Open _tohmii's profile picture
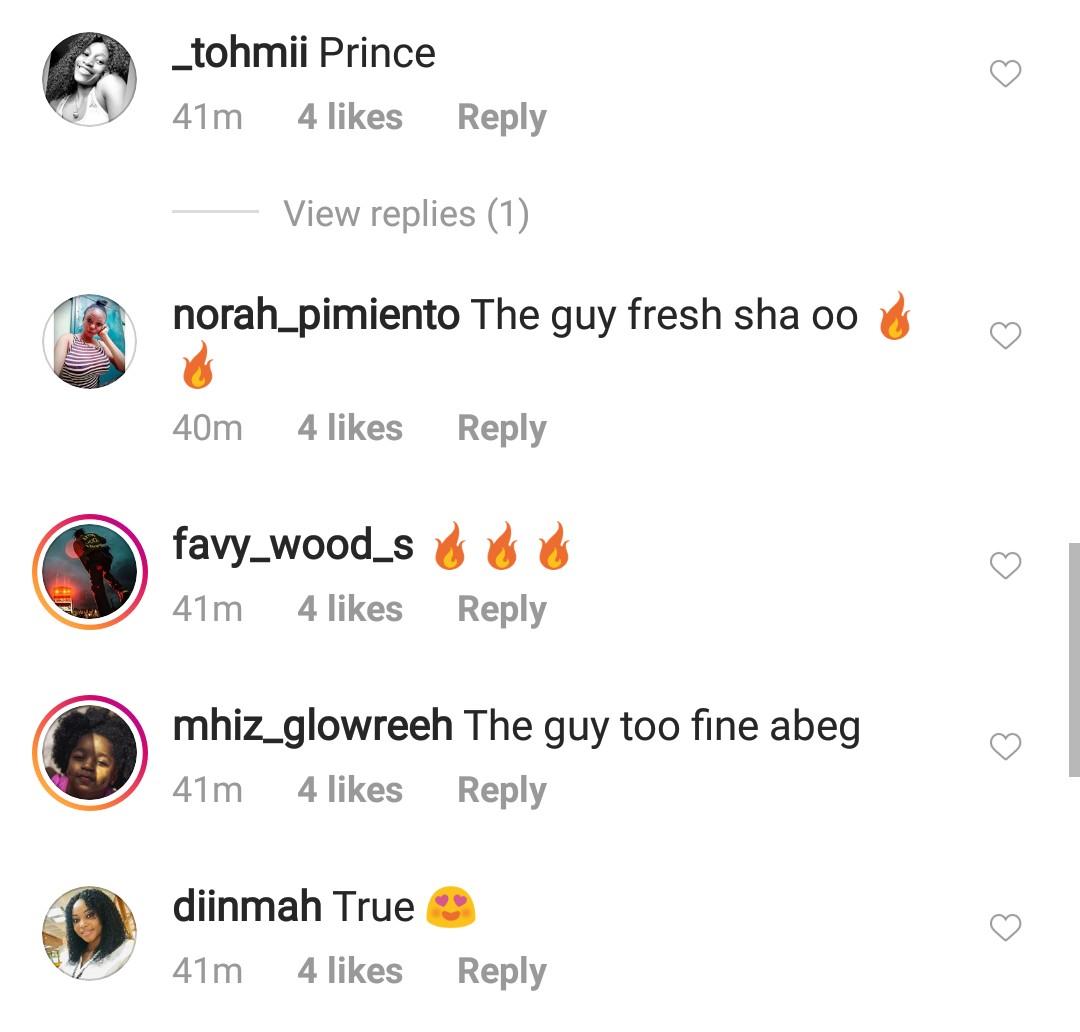Viewport: 1080px width, 1032px height. [x=89, y=79]
